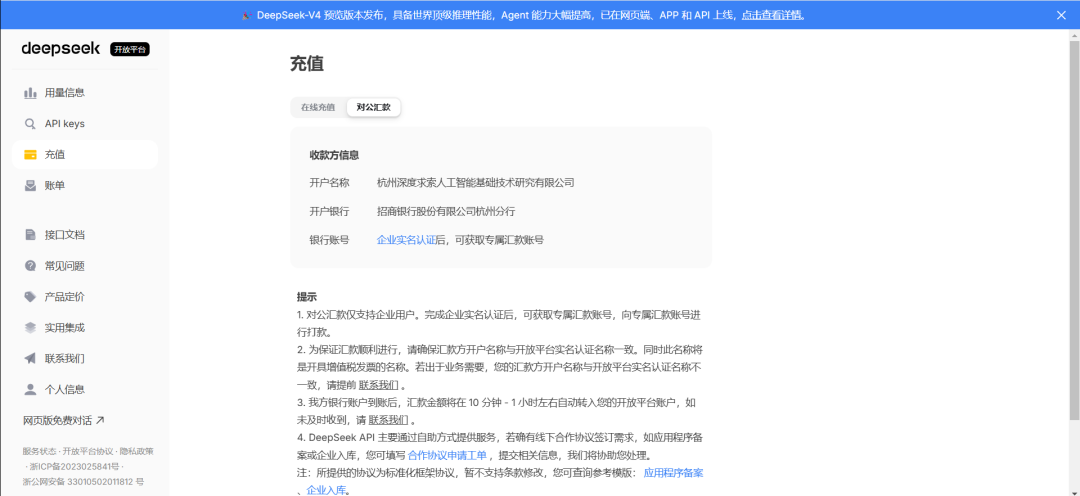Click the 充值 page heading

click(307, 64)
